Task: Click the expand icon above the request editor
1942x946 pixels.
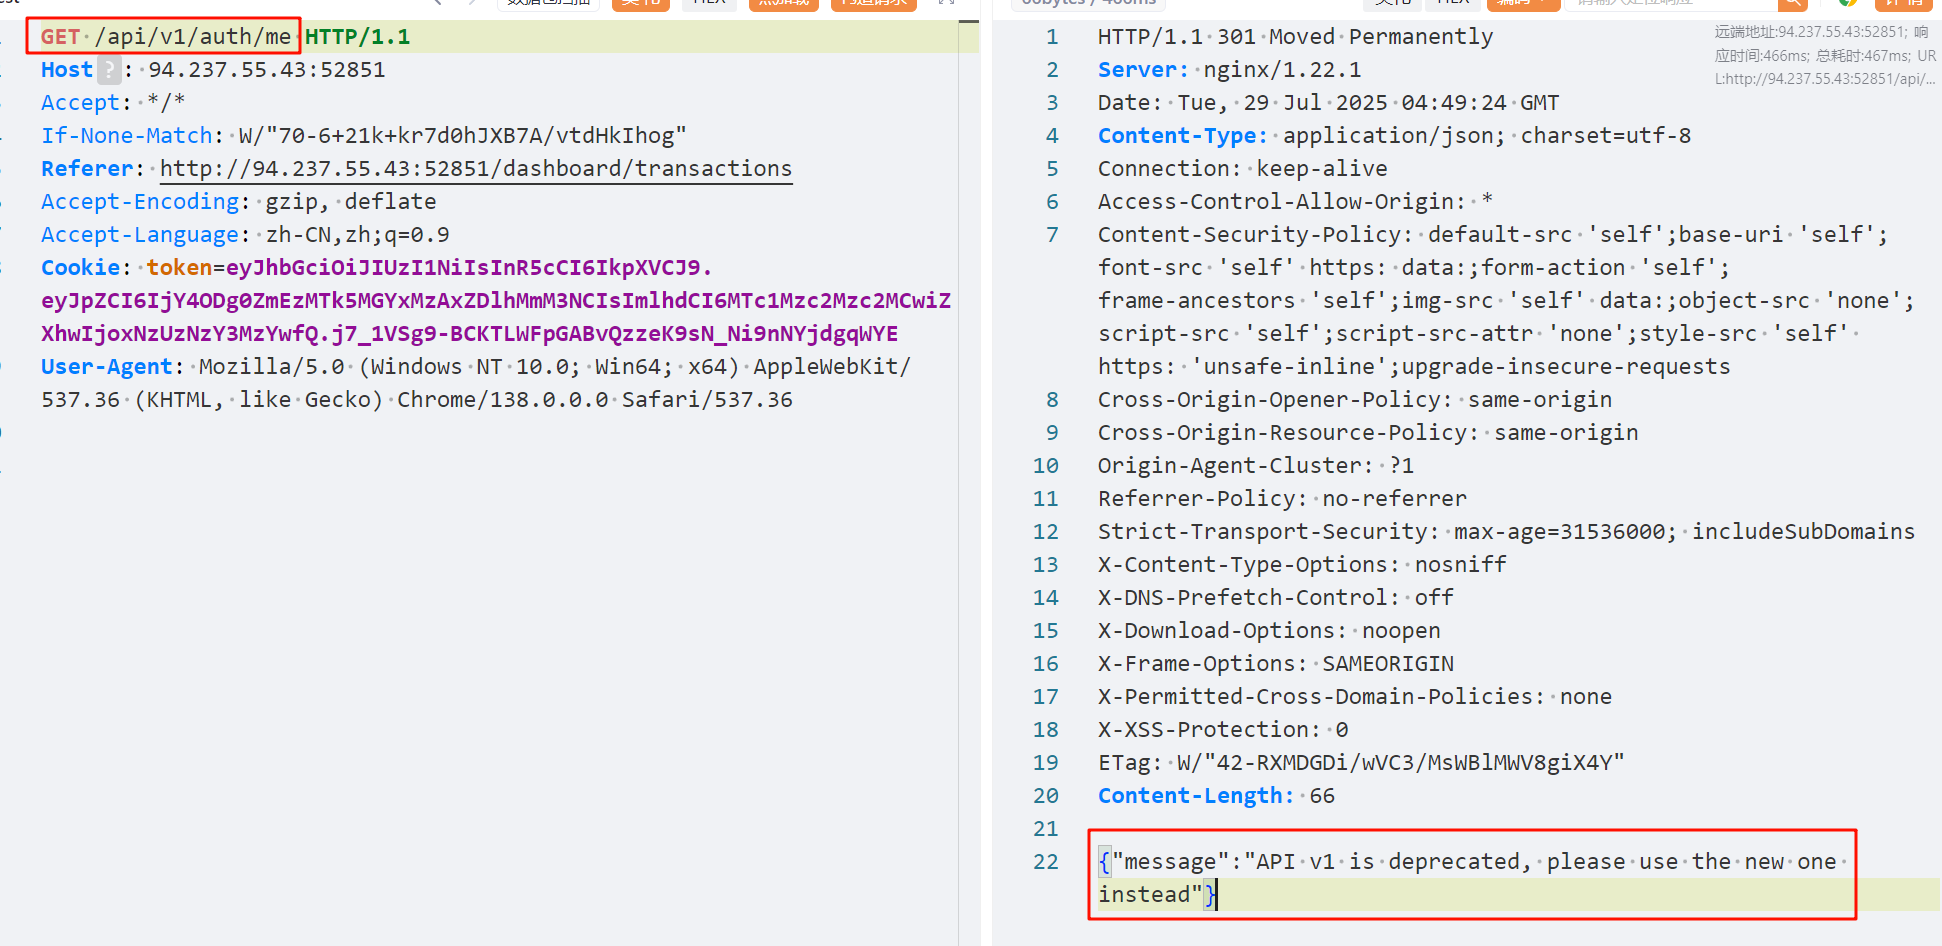Action: click(946, 3)
